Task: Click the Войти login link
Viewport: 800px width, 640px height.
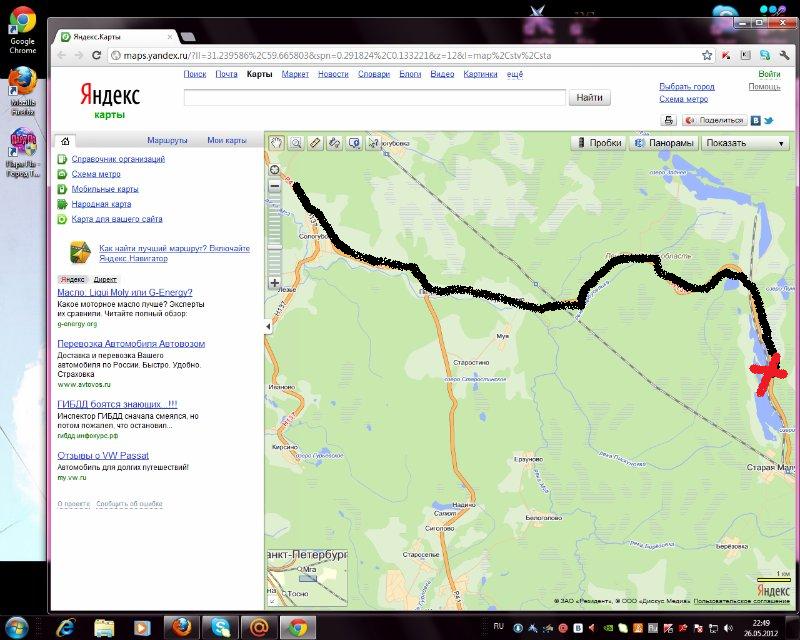Action: coord(769,74)
